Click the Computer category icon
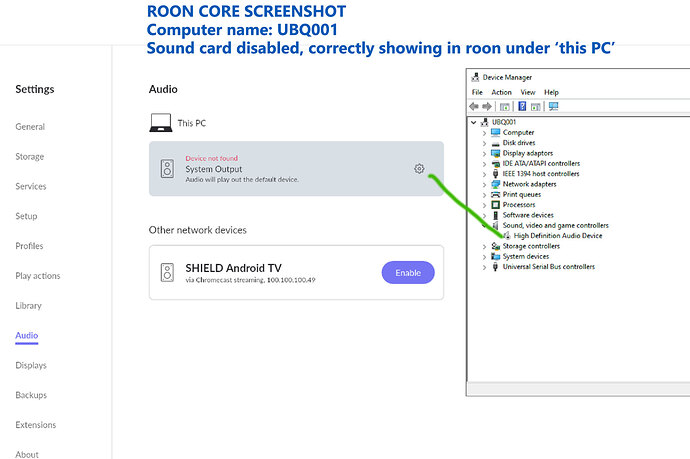 [495, 132]
